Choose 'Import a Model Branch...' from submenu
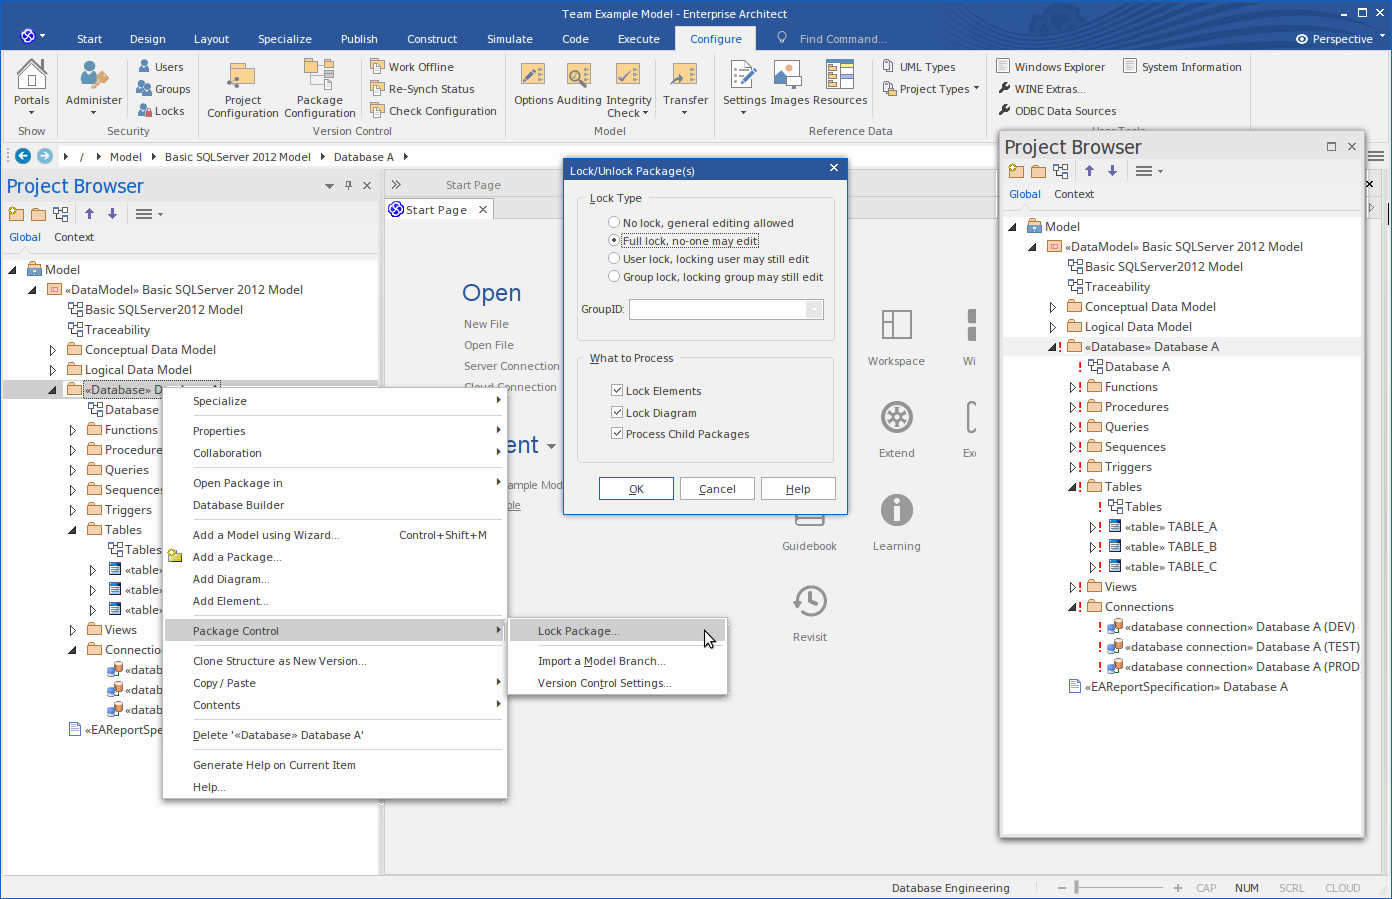Image resolution: width=1392 pixels, height=899 pixels. pos(601,661)
